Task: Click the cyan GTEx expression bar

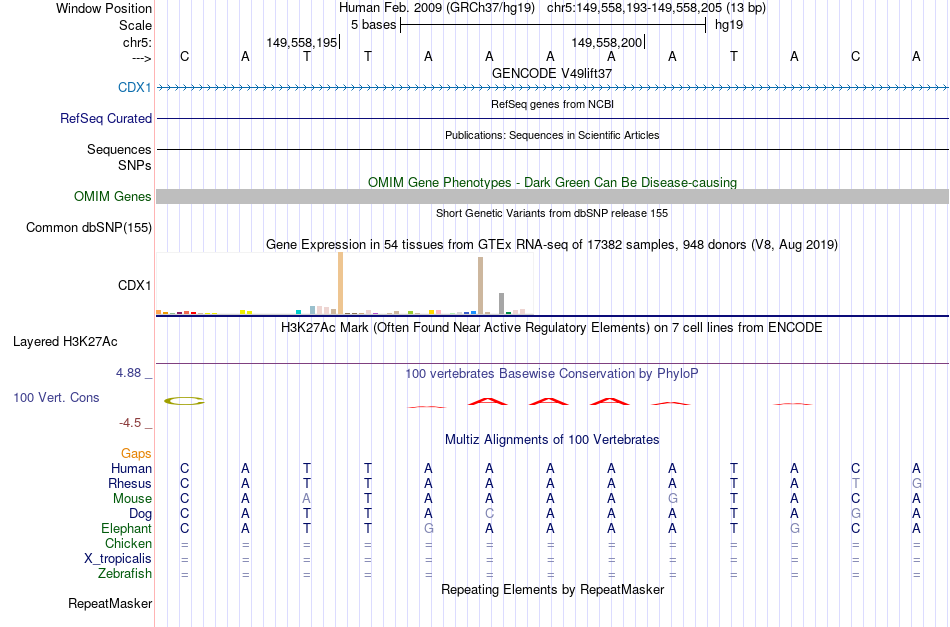Action: click(299, 311)
